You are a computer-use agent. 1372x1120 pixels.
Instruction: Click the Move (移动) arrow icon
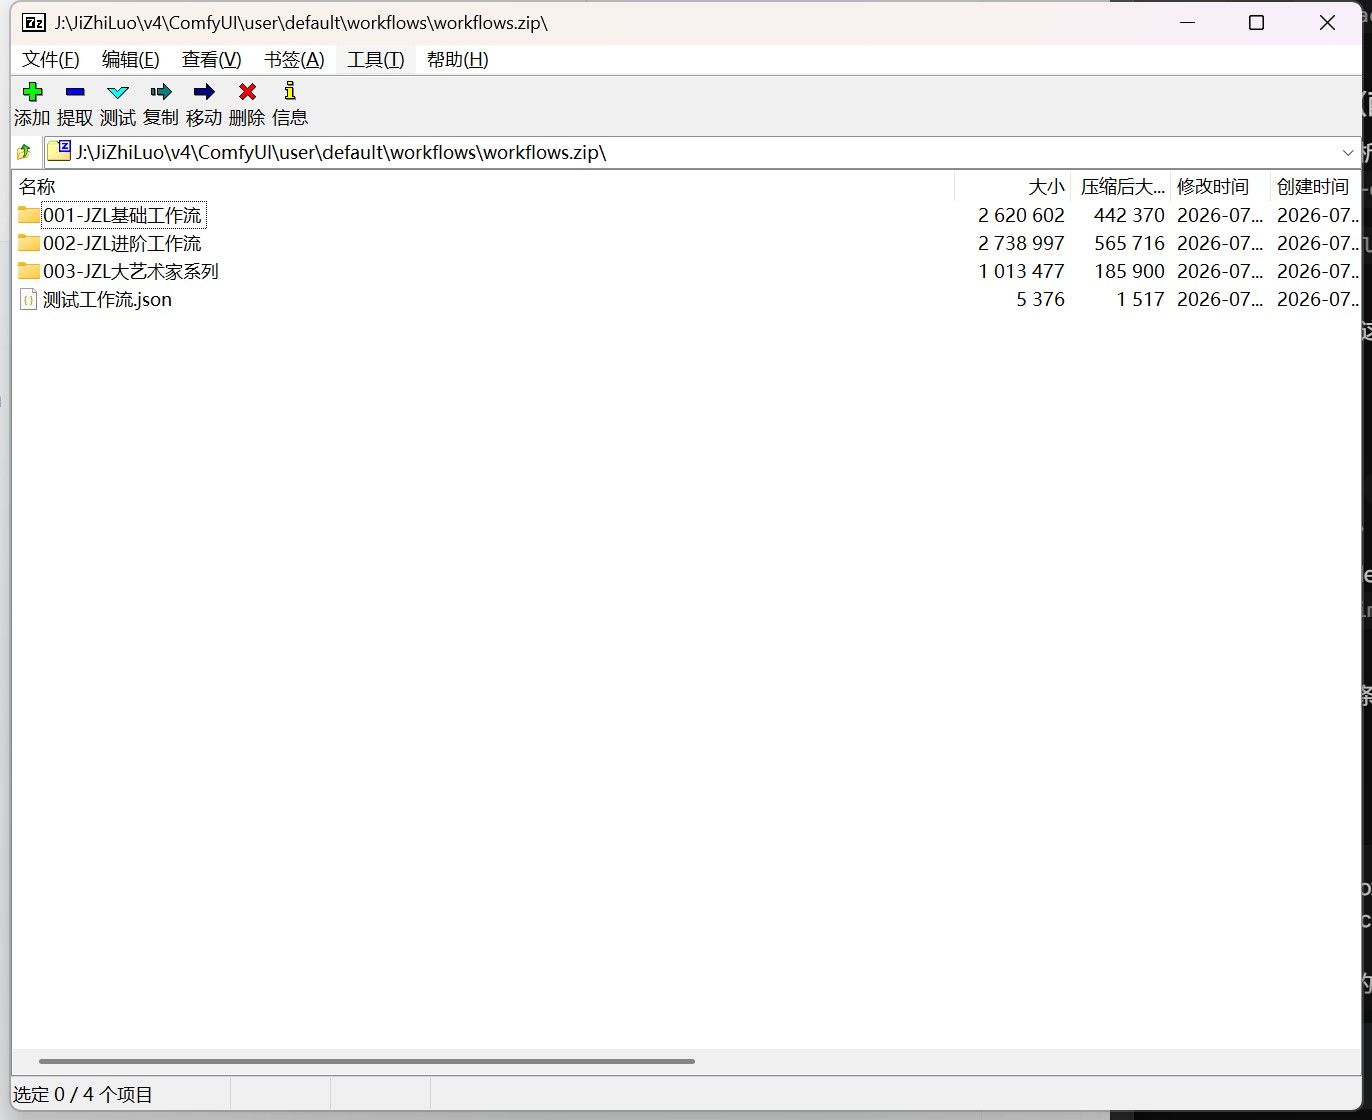[x=204, y=92]
